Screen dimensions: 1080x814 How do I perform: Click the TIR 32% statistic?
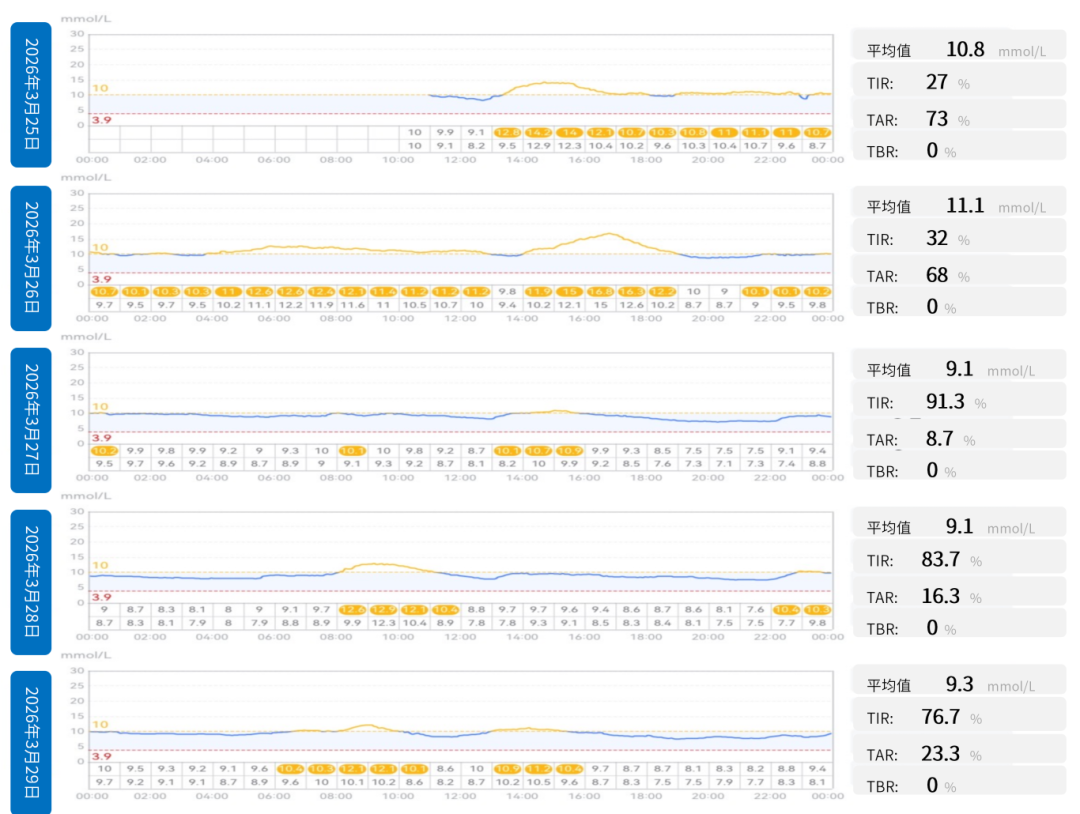(x=958, y=238)
